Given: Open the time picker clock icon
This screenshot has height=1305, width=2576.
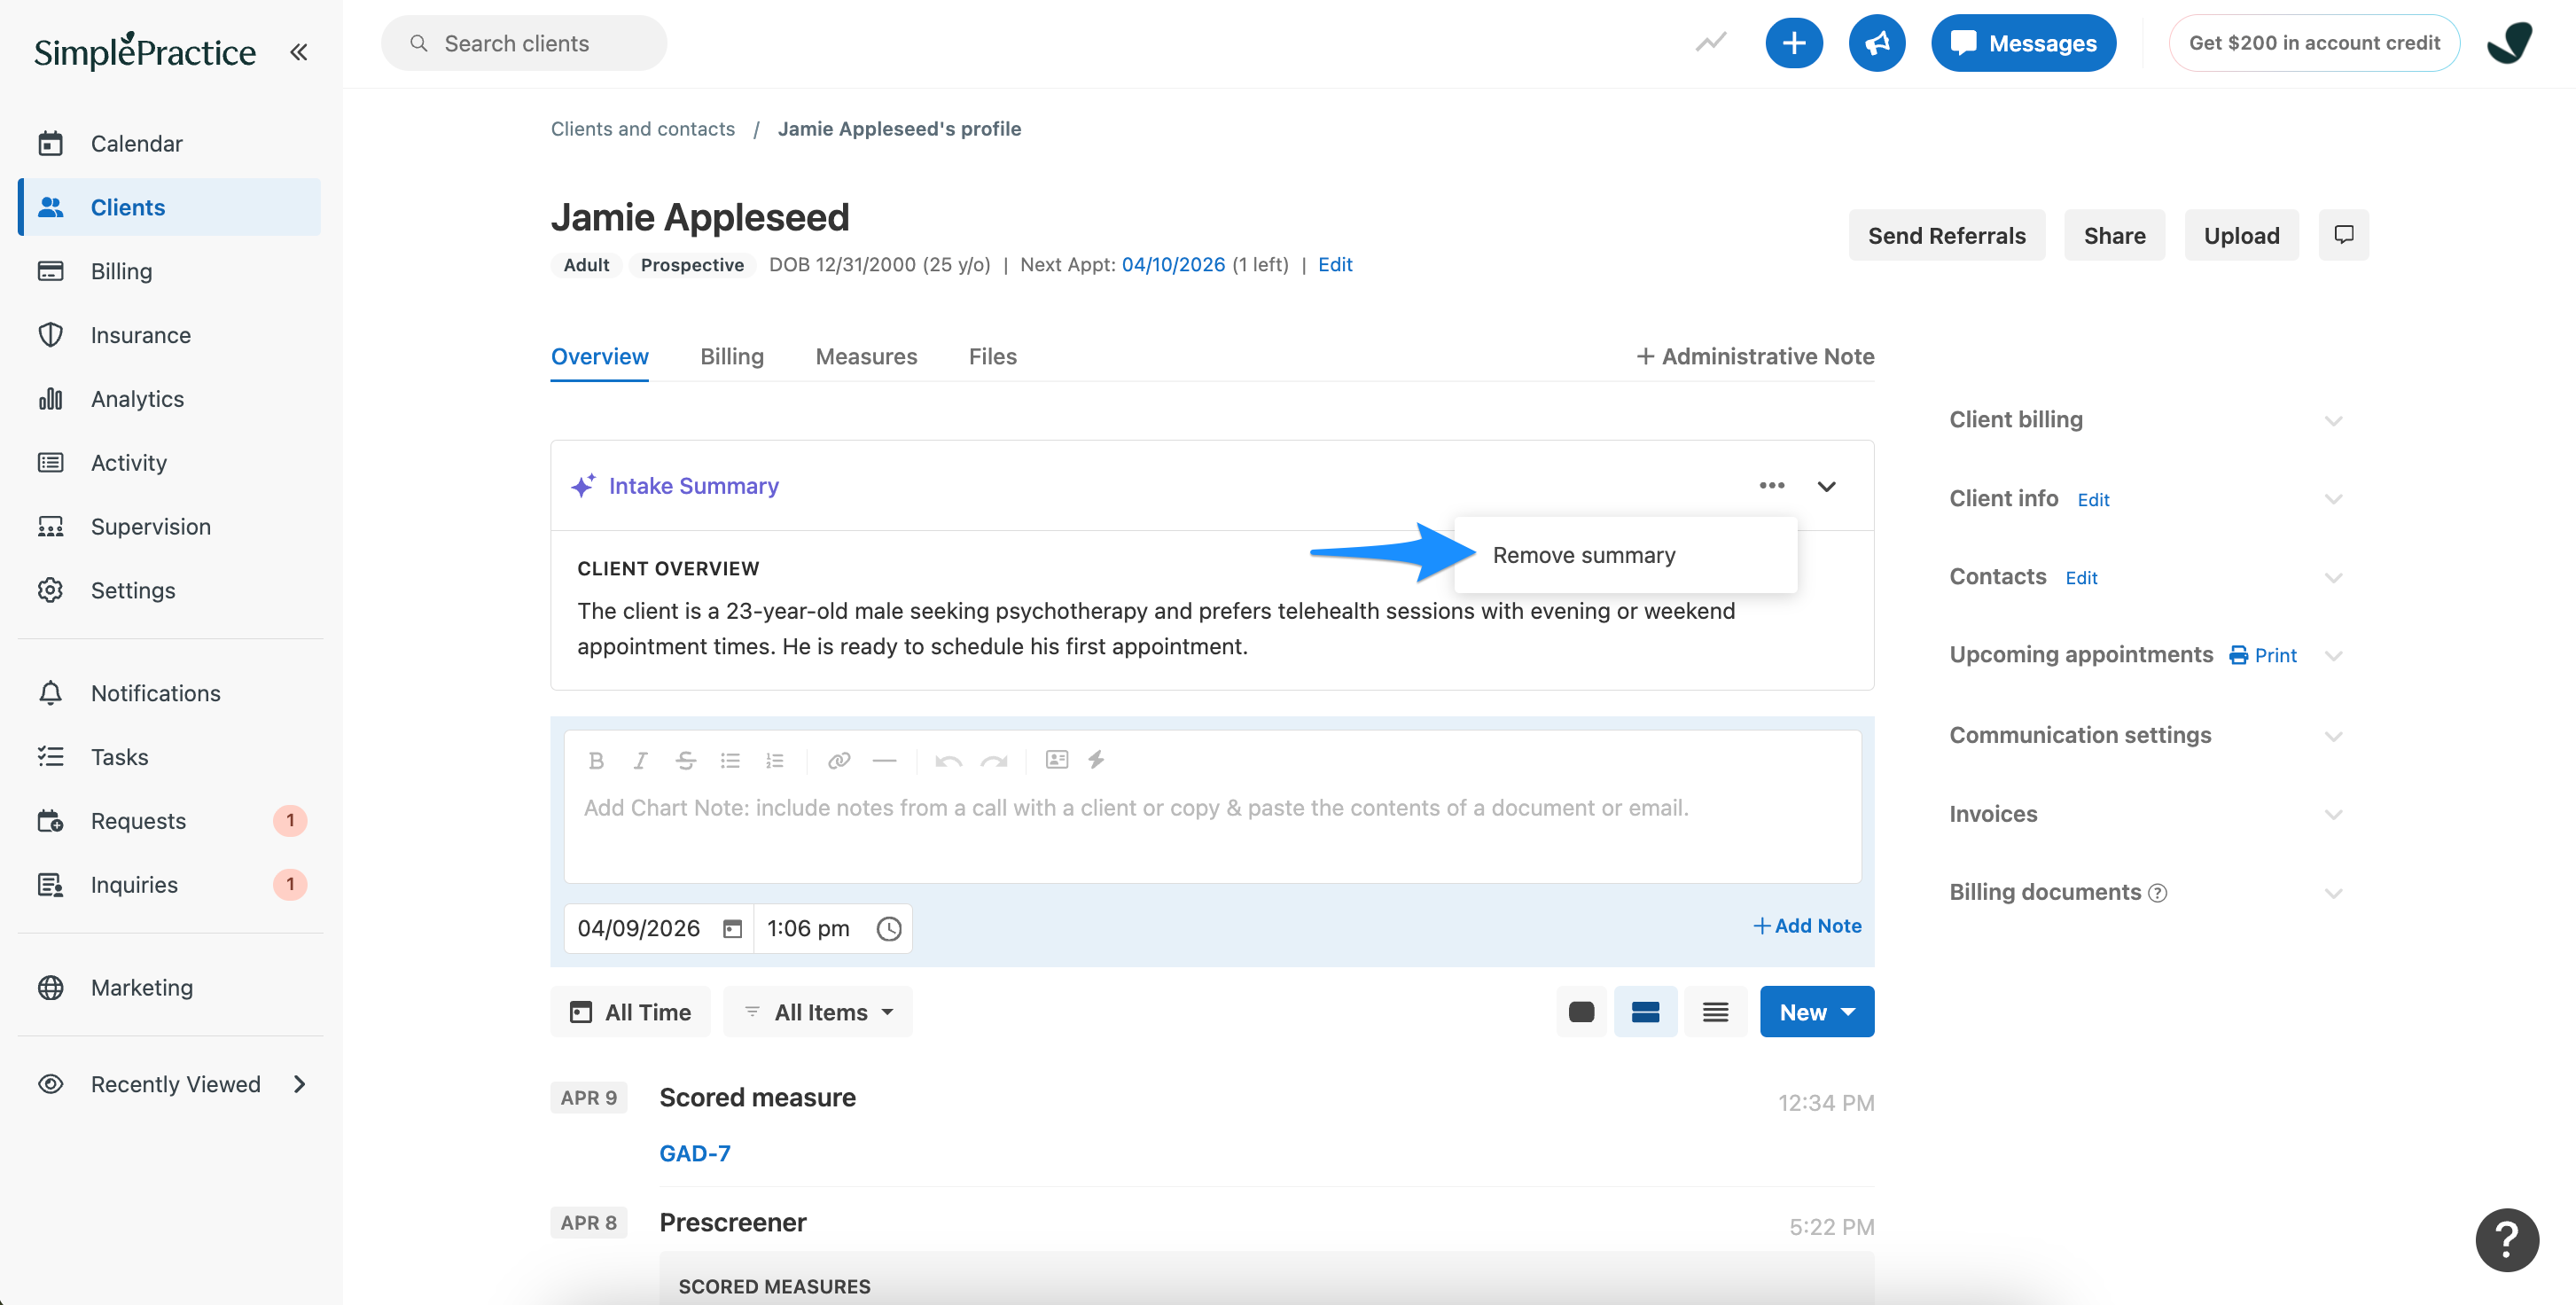Looking at the screenshot, I should point(889,929).
